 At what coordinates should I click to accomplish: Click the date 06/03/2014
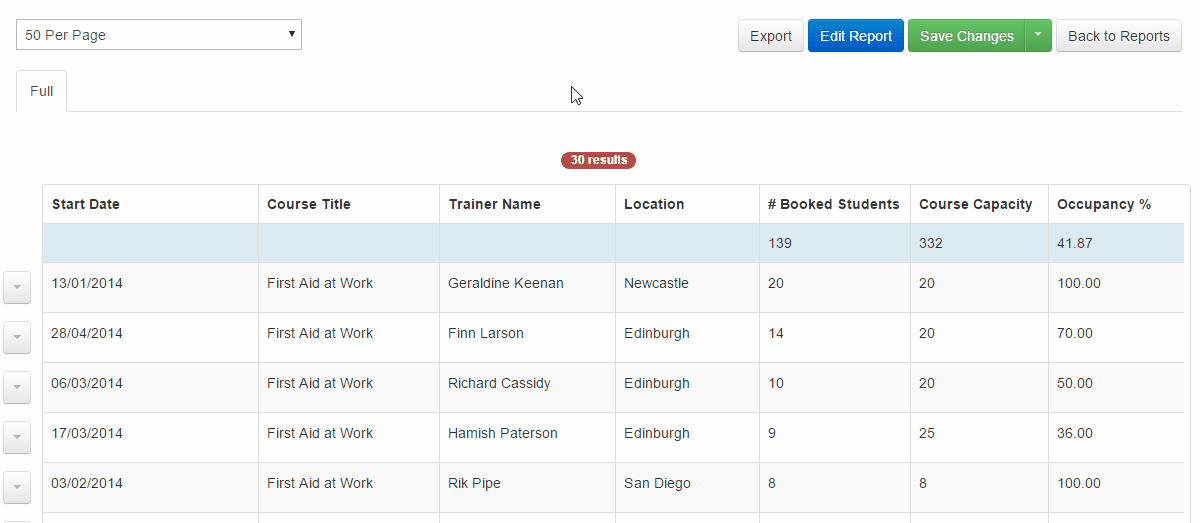[87, 383]
